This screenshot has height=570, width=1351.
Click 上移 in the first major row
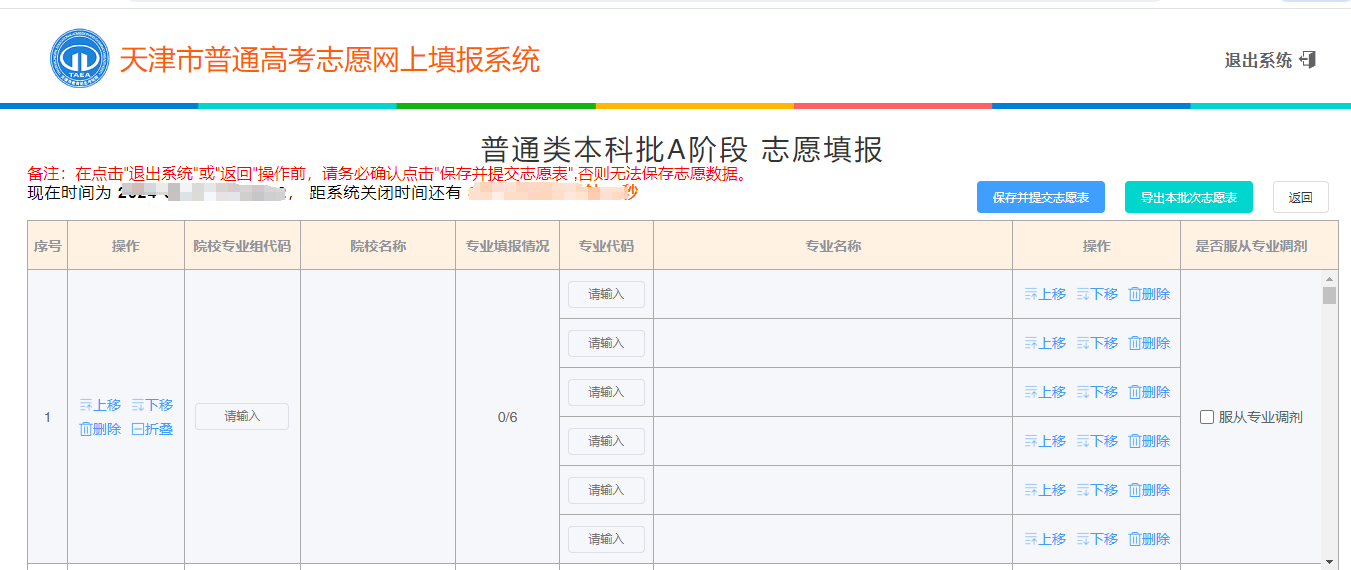[x=1045, y=294]
